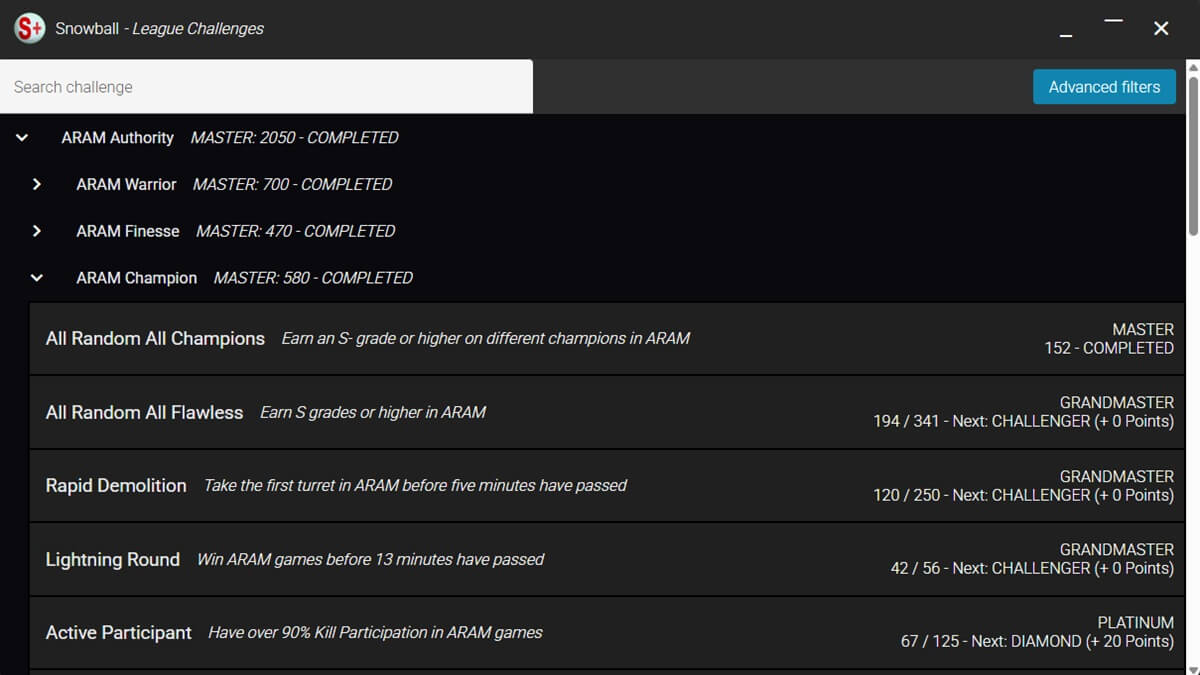Open the Rapid Demolition challenge
1200x675 pixels.
pyautogui.click(x=607, y=485)
